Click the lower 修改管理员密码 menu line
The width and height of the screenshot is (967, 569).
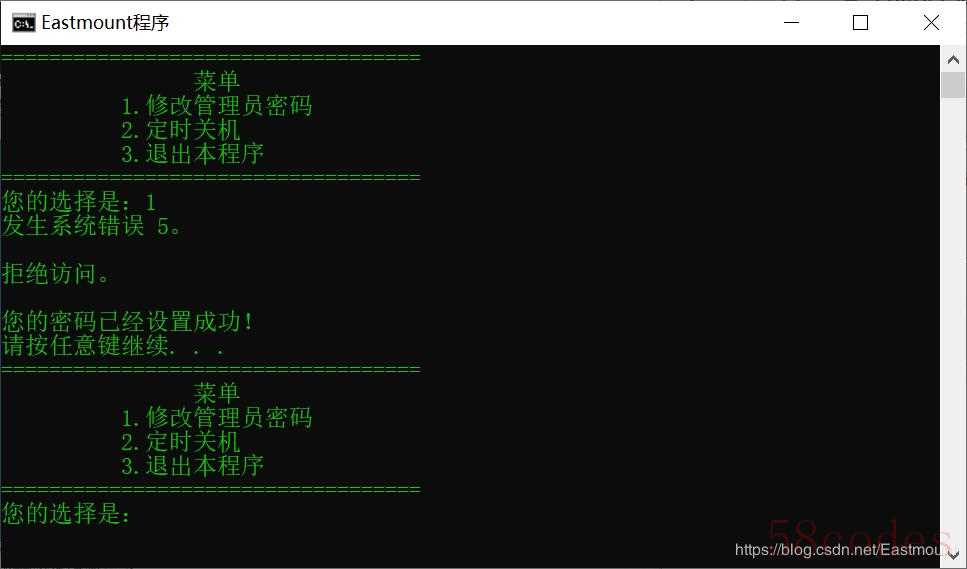coord(216,417)
